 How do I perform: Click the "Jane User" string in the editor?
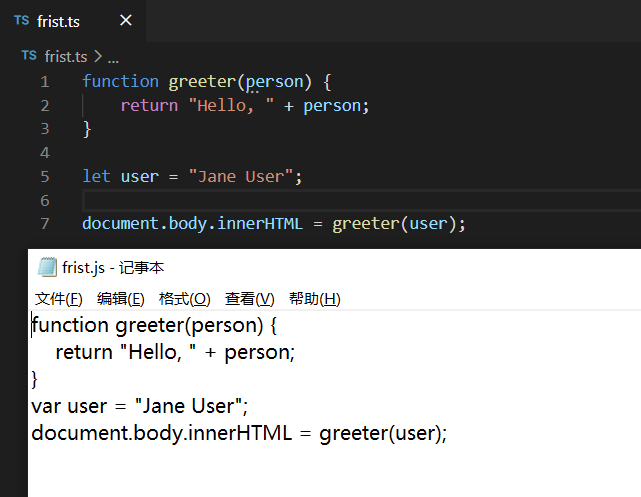(241, 176)
